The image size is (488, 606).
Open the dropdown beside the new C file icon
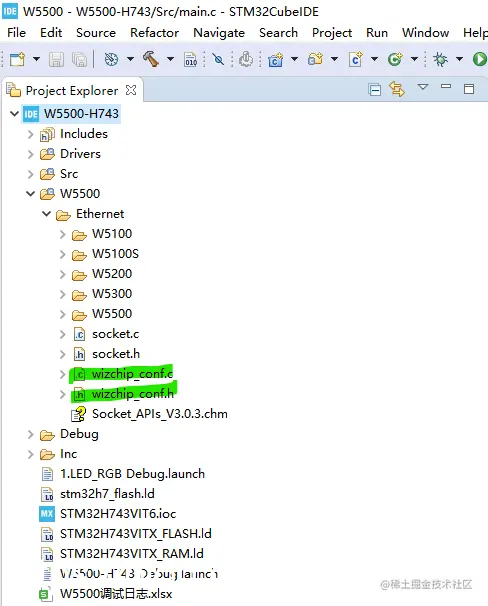pyautogui.click(x=374, y=59)
